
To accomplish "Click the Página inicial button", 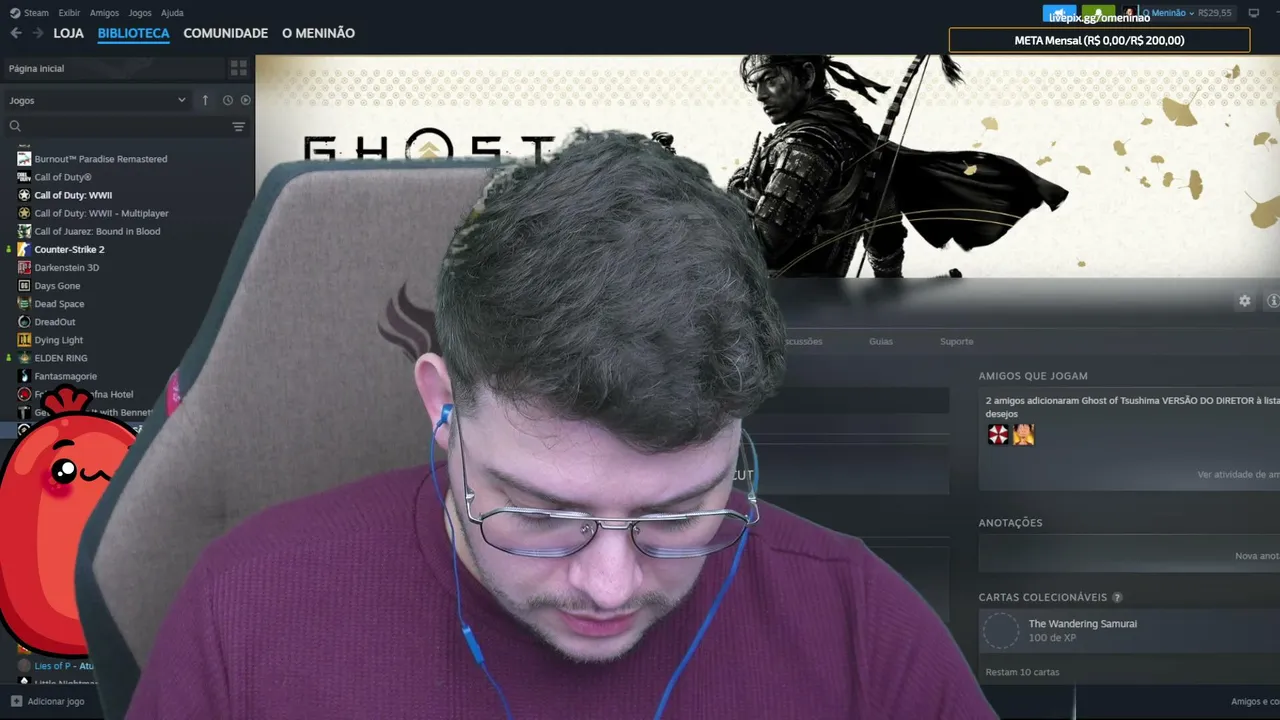I will coord(112,68).
